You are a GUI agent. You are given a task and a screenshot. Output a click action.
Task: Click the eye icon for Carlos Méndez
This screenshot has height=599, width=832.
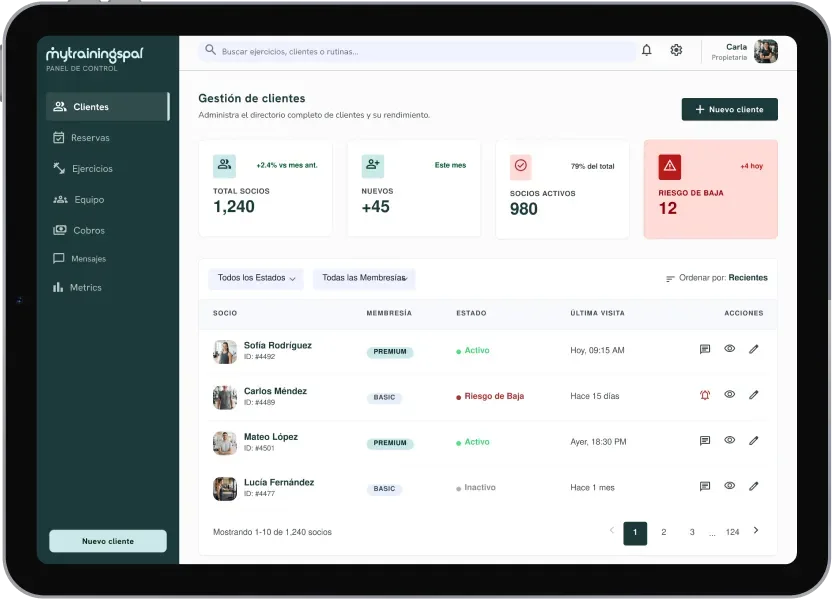click(730, 394)
